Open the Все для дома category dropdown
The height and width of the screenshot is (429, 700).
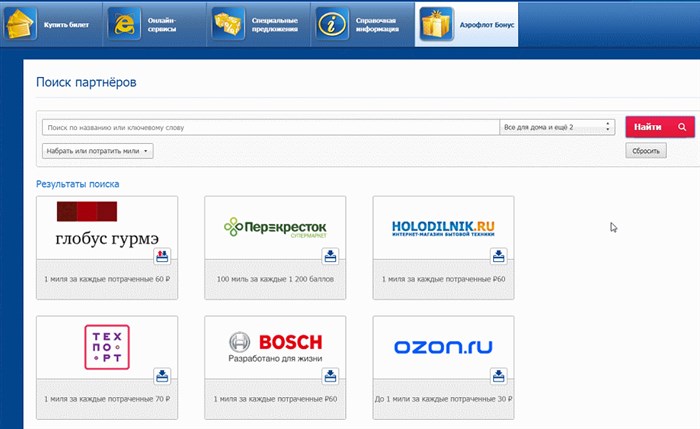557,127
